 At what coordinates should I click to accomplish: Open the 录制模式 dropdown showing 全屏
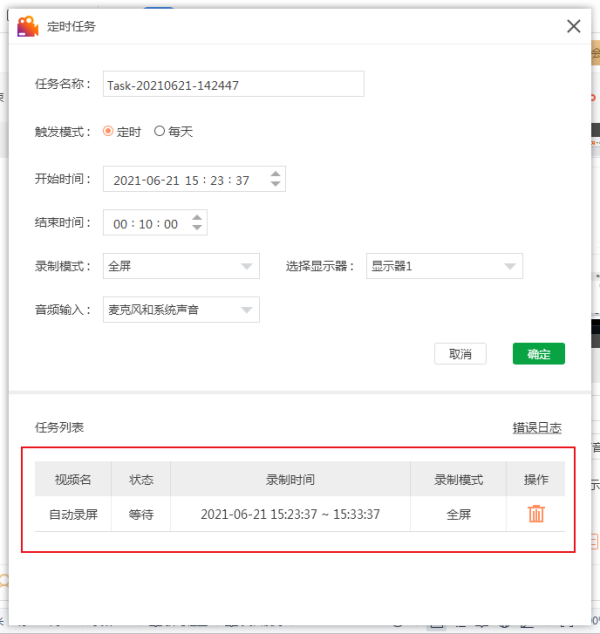tap(181, 266)
